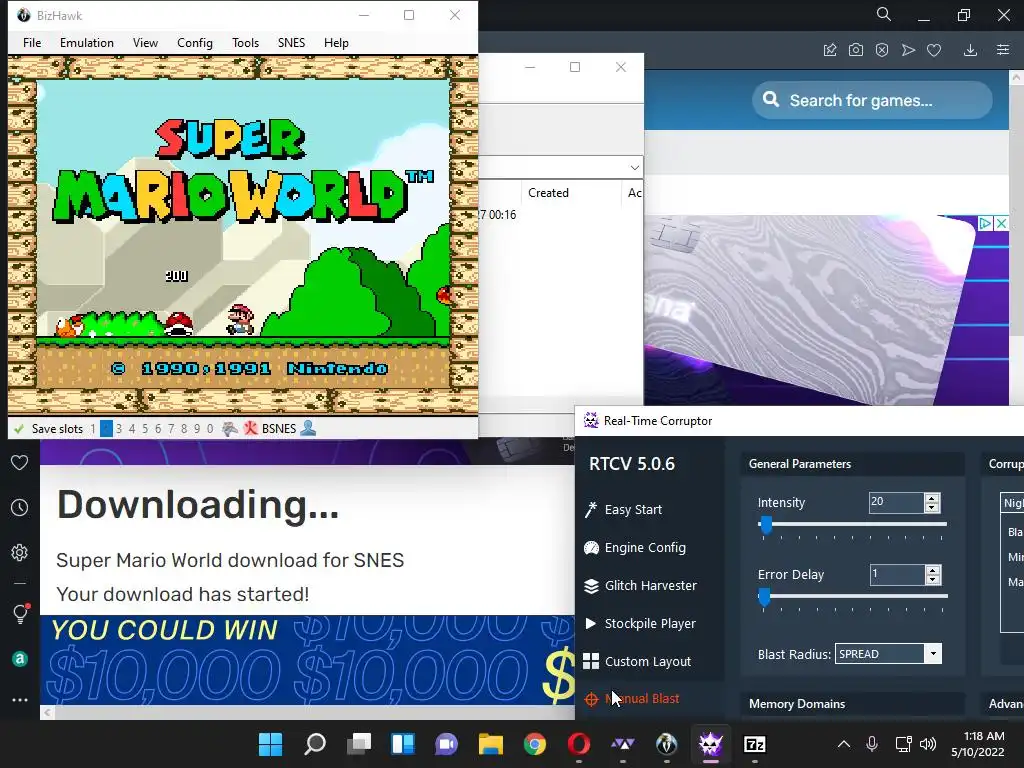The image size is (1024, 768).
Task: Click the shield ad-blocker icon in Opera toolbar
Action: coord(882,50)
